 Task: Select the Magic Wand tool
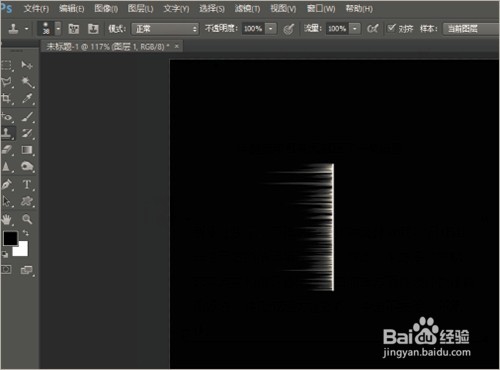(x=27, y=82)
